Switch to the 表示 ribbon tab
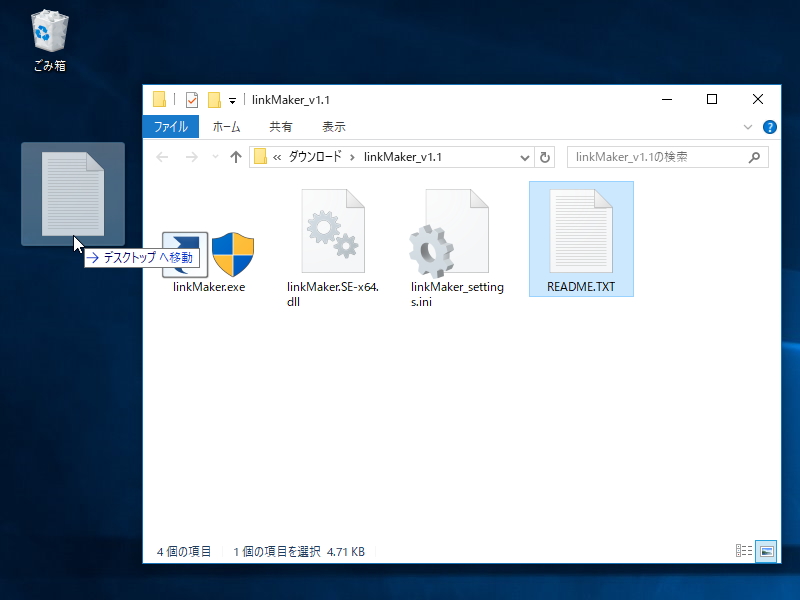800x600 pixels. click(x=333, y=127)
